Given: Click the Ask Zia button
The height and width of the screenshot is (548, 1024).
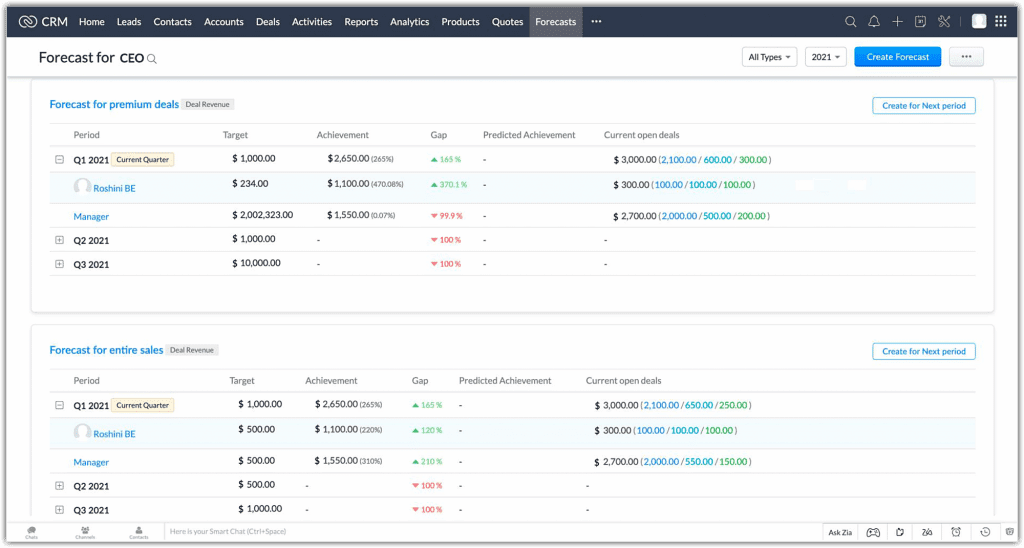Looking at the screenshot, I should (840, 532).
